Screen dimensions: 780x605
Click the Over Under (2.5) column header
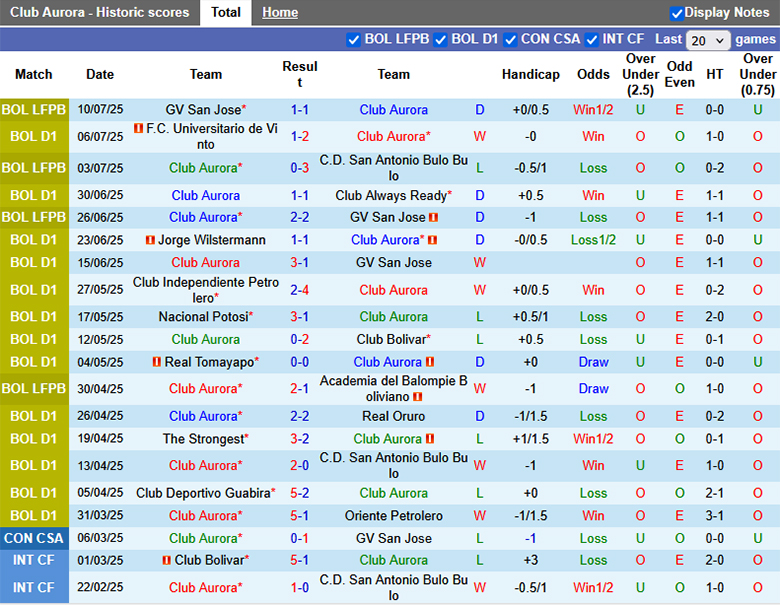coord(640,74)
